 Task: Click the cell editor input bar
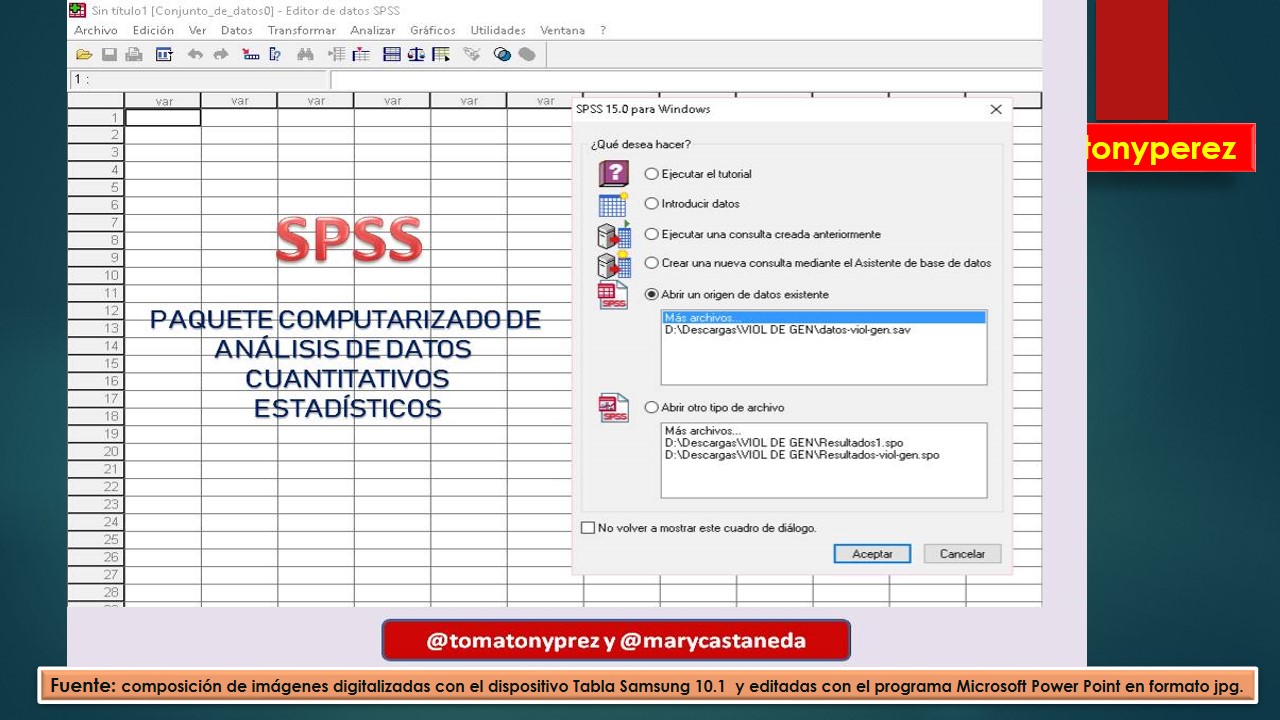(685, 80)
